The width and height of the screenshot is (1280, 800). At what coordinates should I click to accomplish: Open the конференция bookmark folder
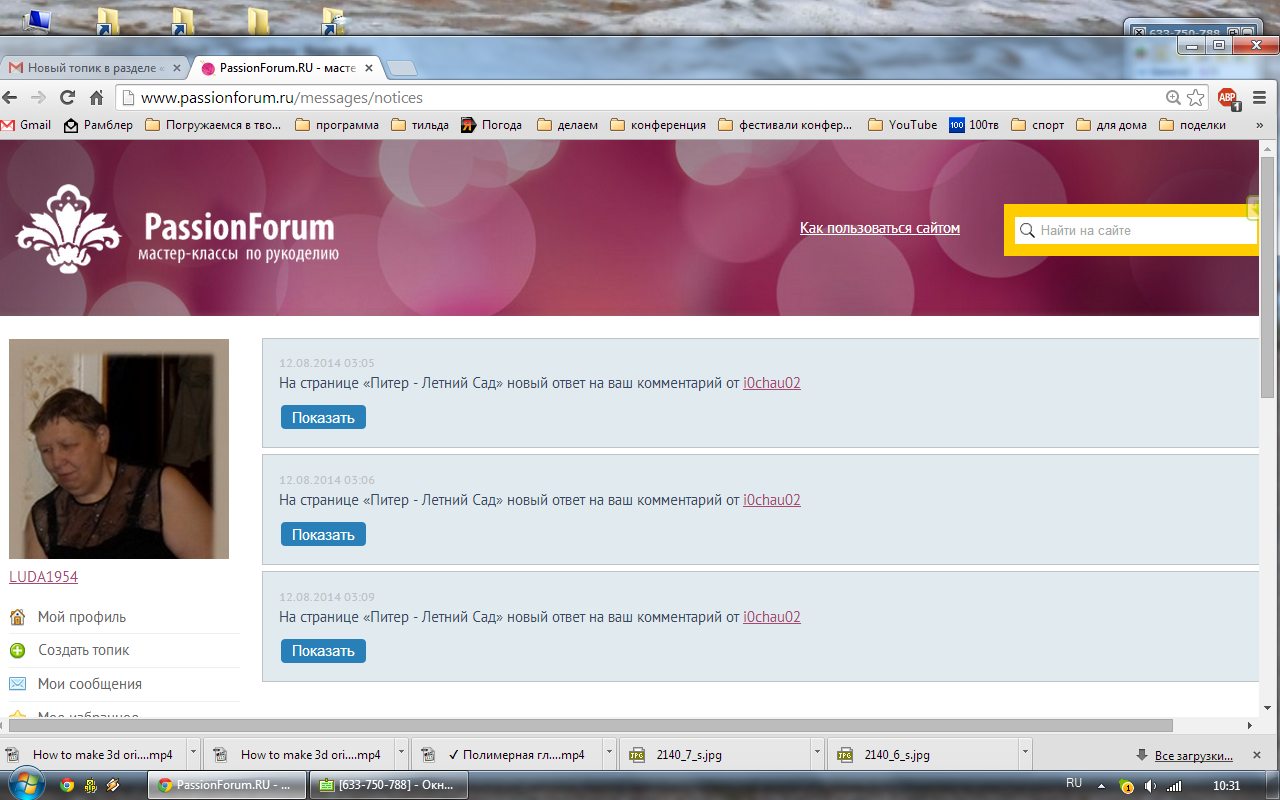657,125
